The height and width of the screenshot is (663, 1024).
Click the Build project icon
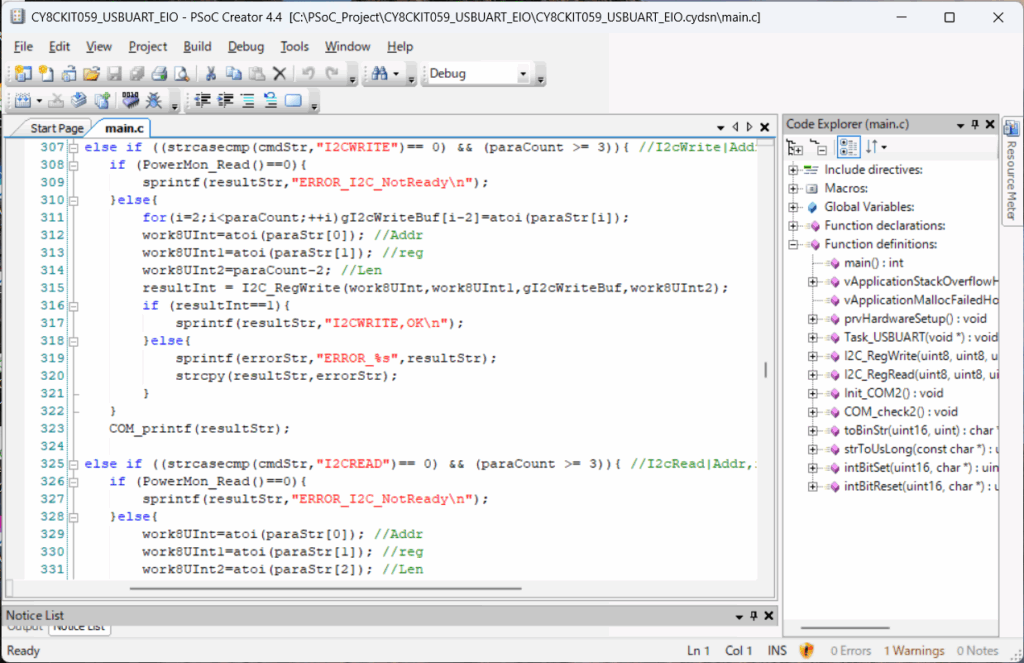(24, 101)
